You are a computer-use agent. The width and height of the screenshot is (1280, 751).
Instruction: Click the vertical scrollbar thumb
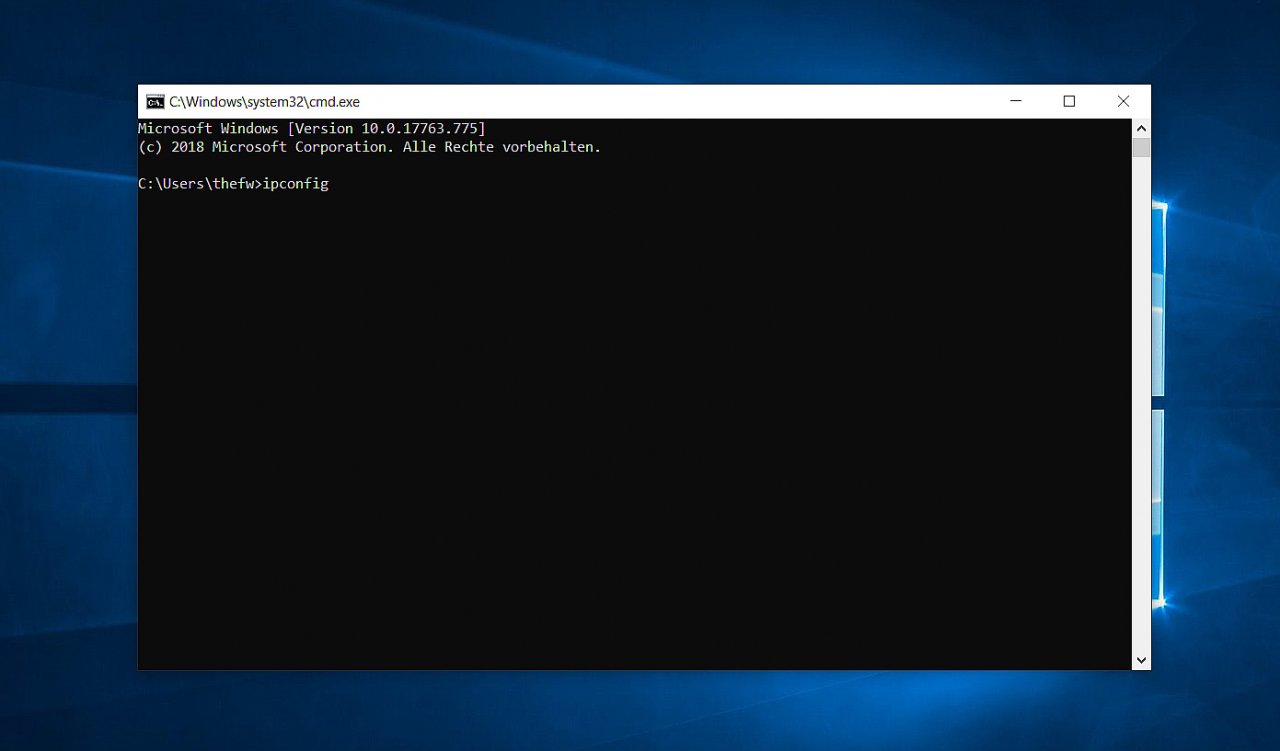(1141, 147)
